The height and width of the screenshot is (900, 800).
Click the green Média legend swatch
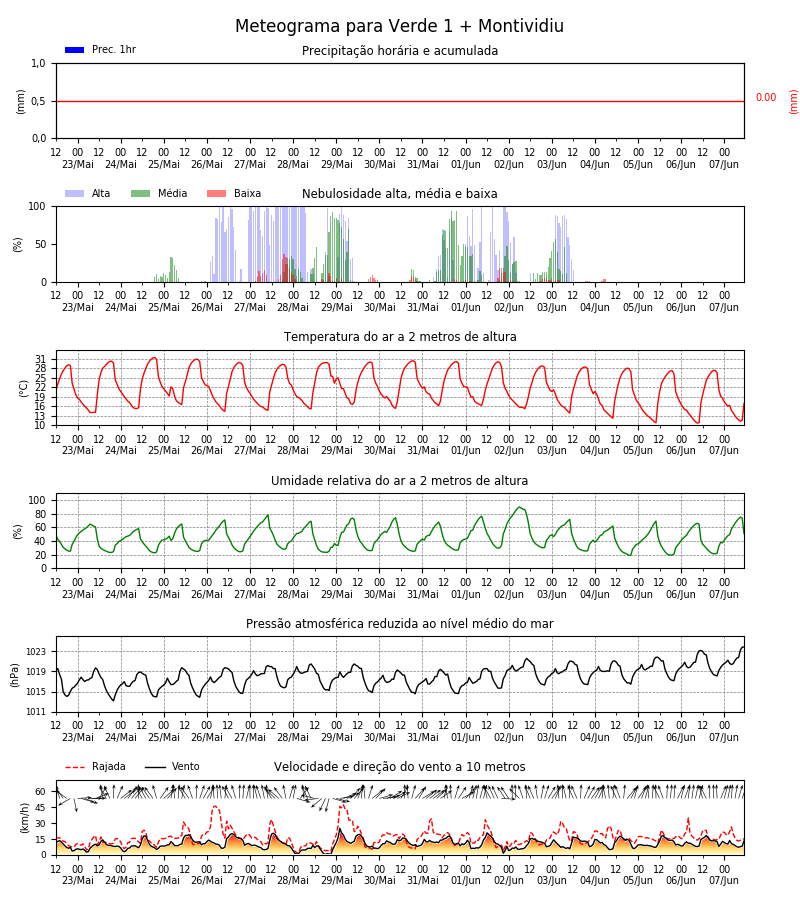(141, 193)
